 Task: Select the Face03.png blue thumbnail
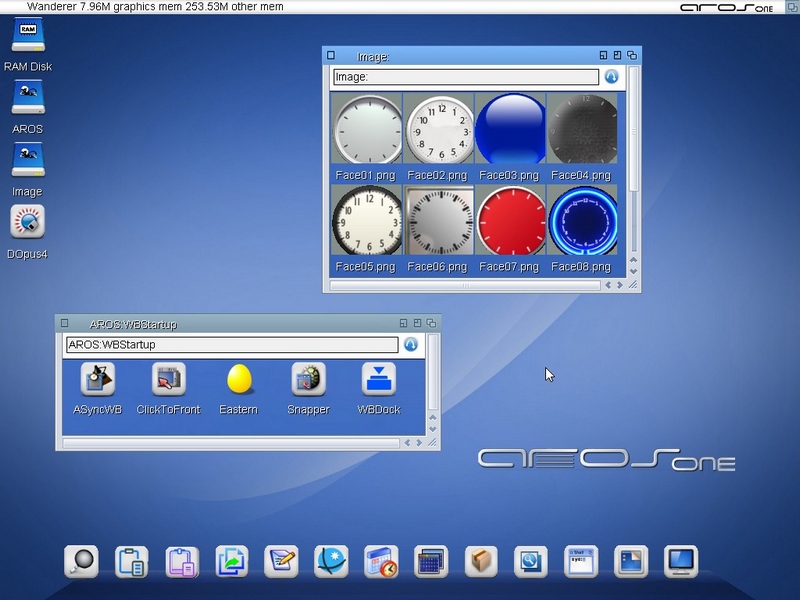click(510, 129)
